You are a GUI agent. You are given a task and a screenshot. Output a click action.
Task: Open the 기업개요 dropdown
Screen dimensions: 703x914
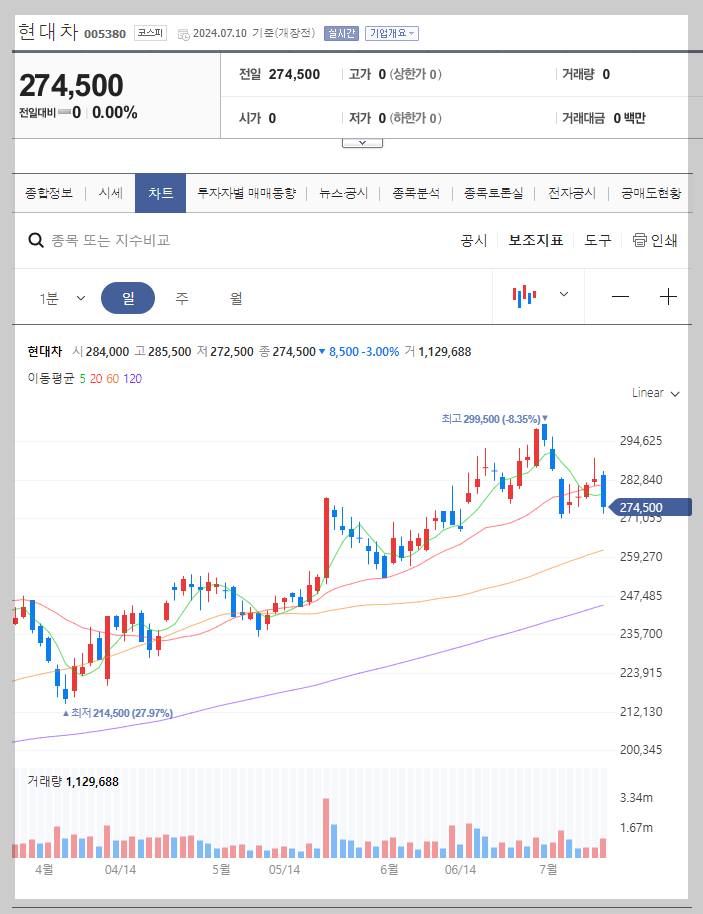[x=392, y=33]
